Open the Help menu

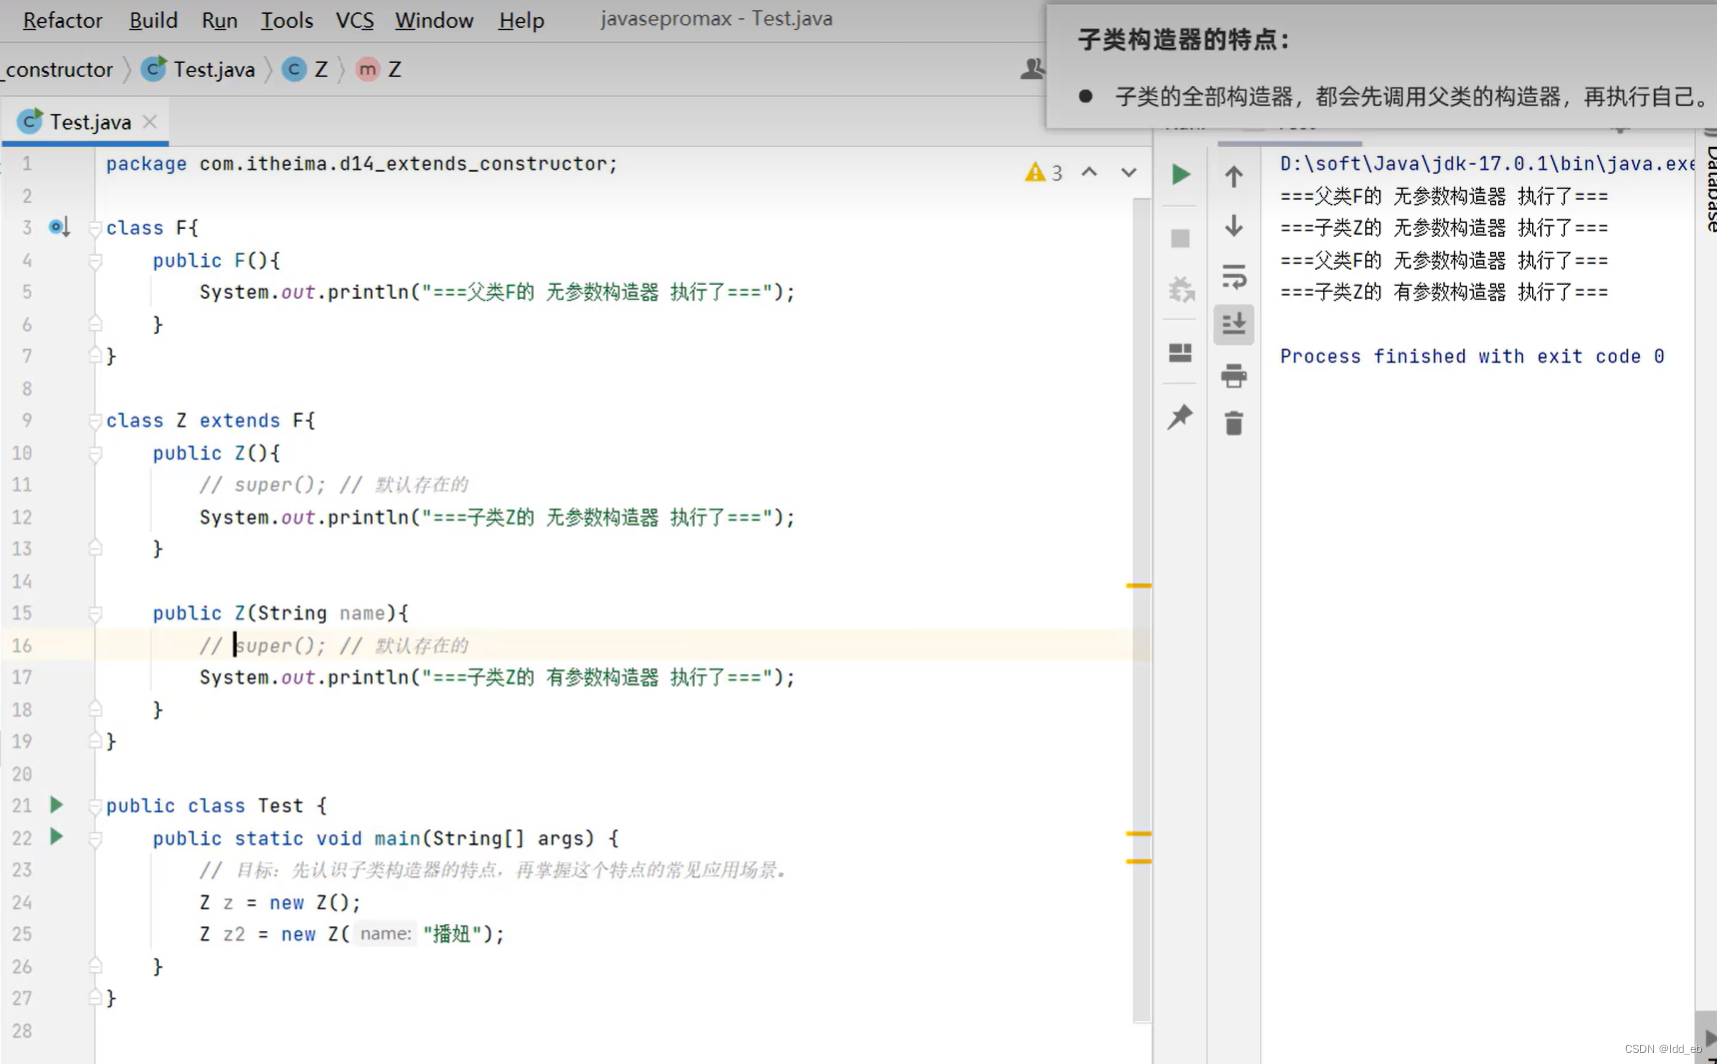pos(521,20)
